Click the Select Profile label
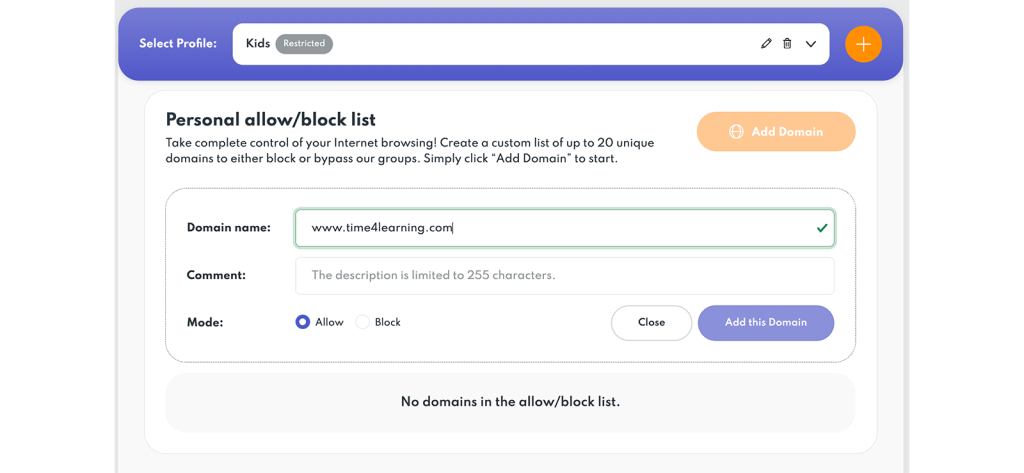Image resolution: width=1024 pixels, height=473 pixels. 178,44
